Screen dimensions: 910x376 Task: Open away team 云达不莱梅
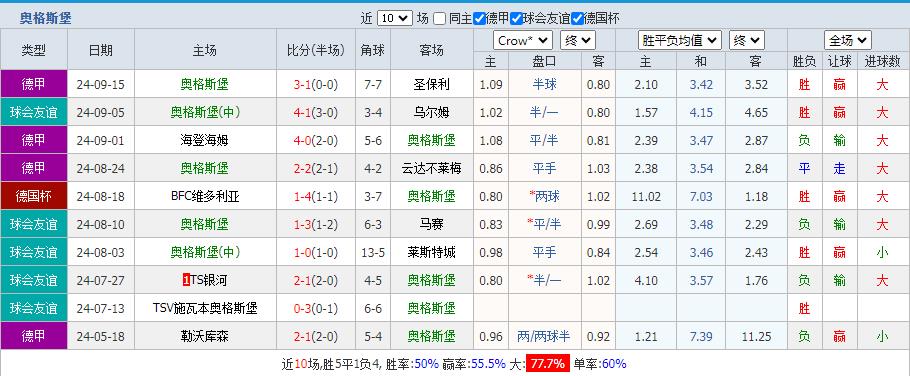coord(431,168)
